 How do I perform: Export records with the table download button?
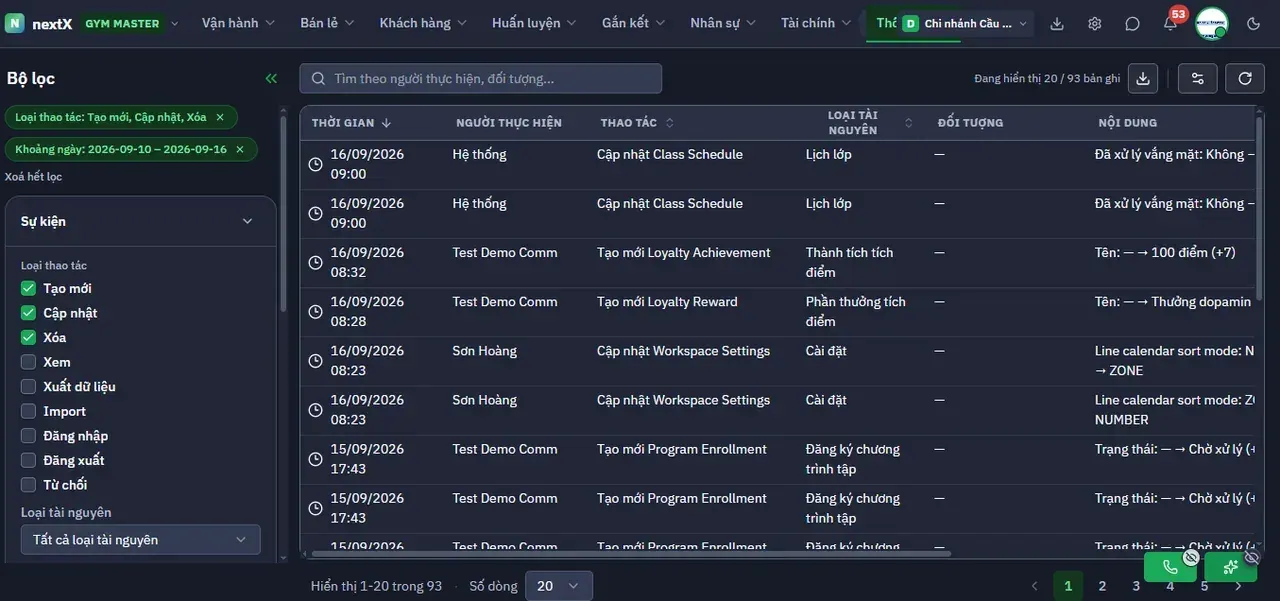coord(1144,78)
